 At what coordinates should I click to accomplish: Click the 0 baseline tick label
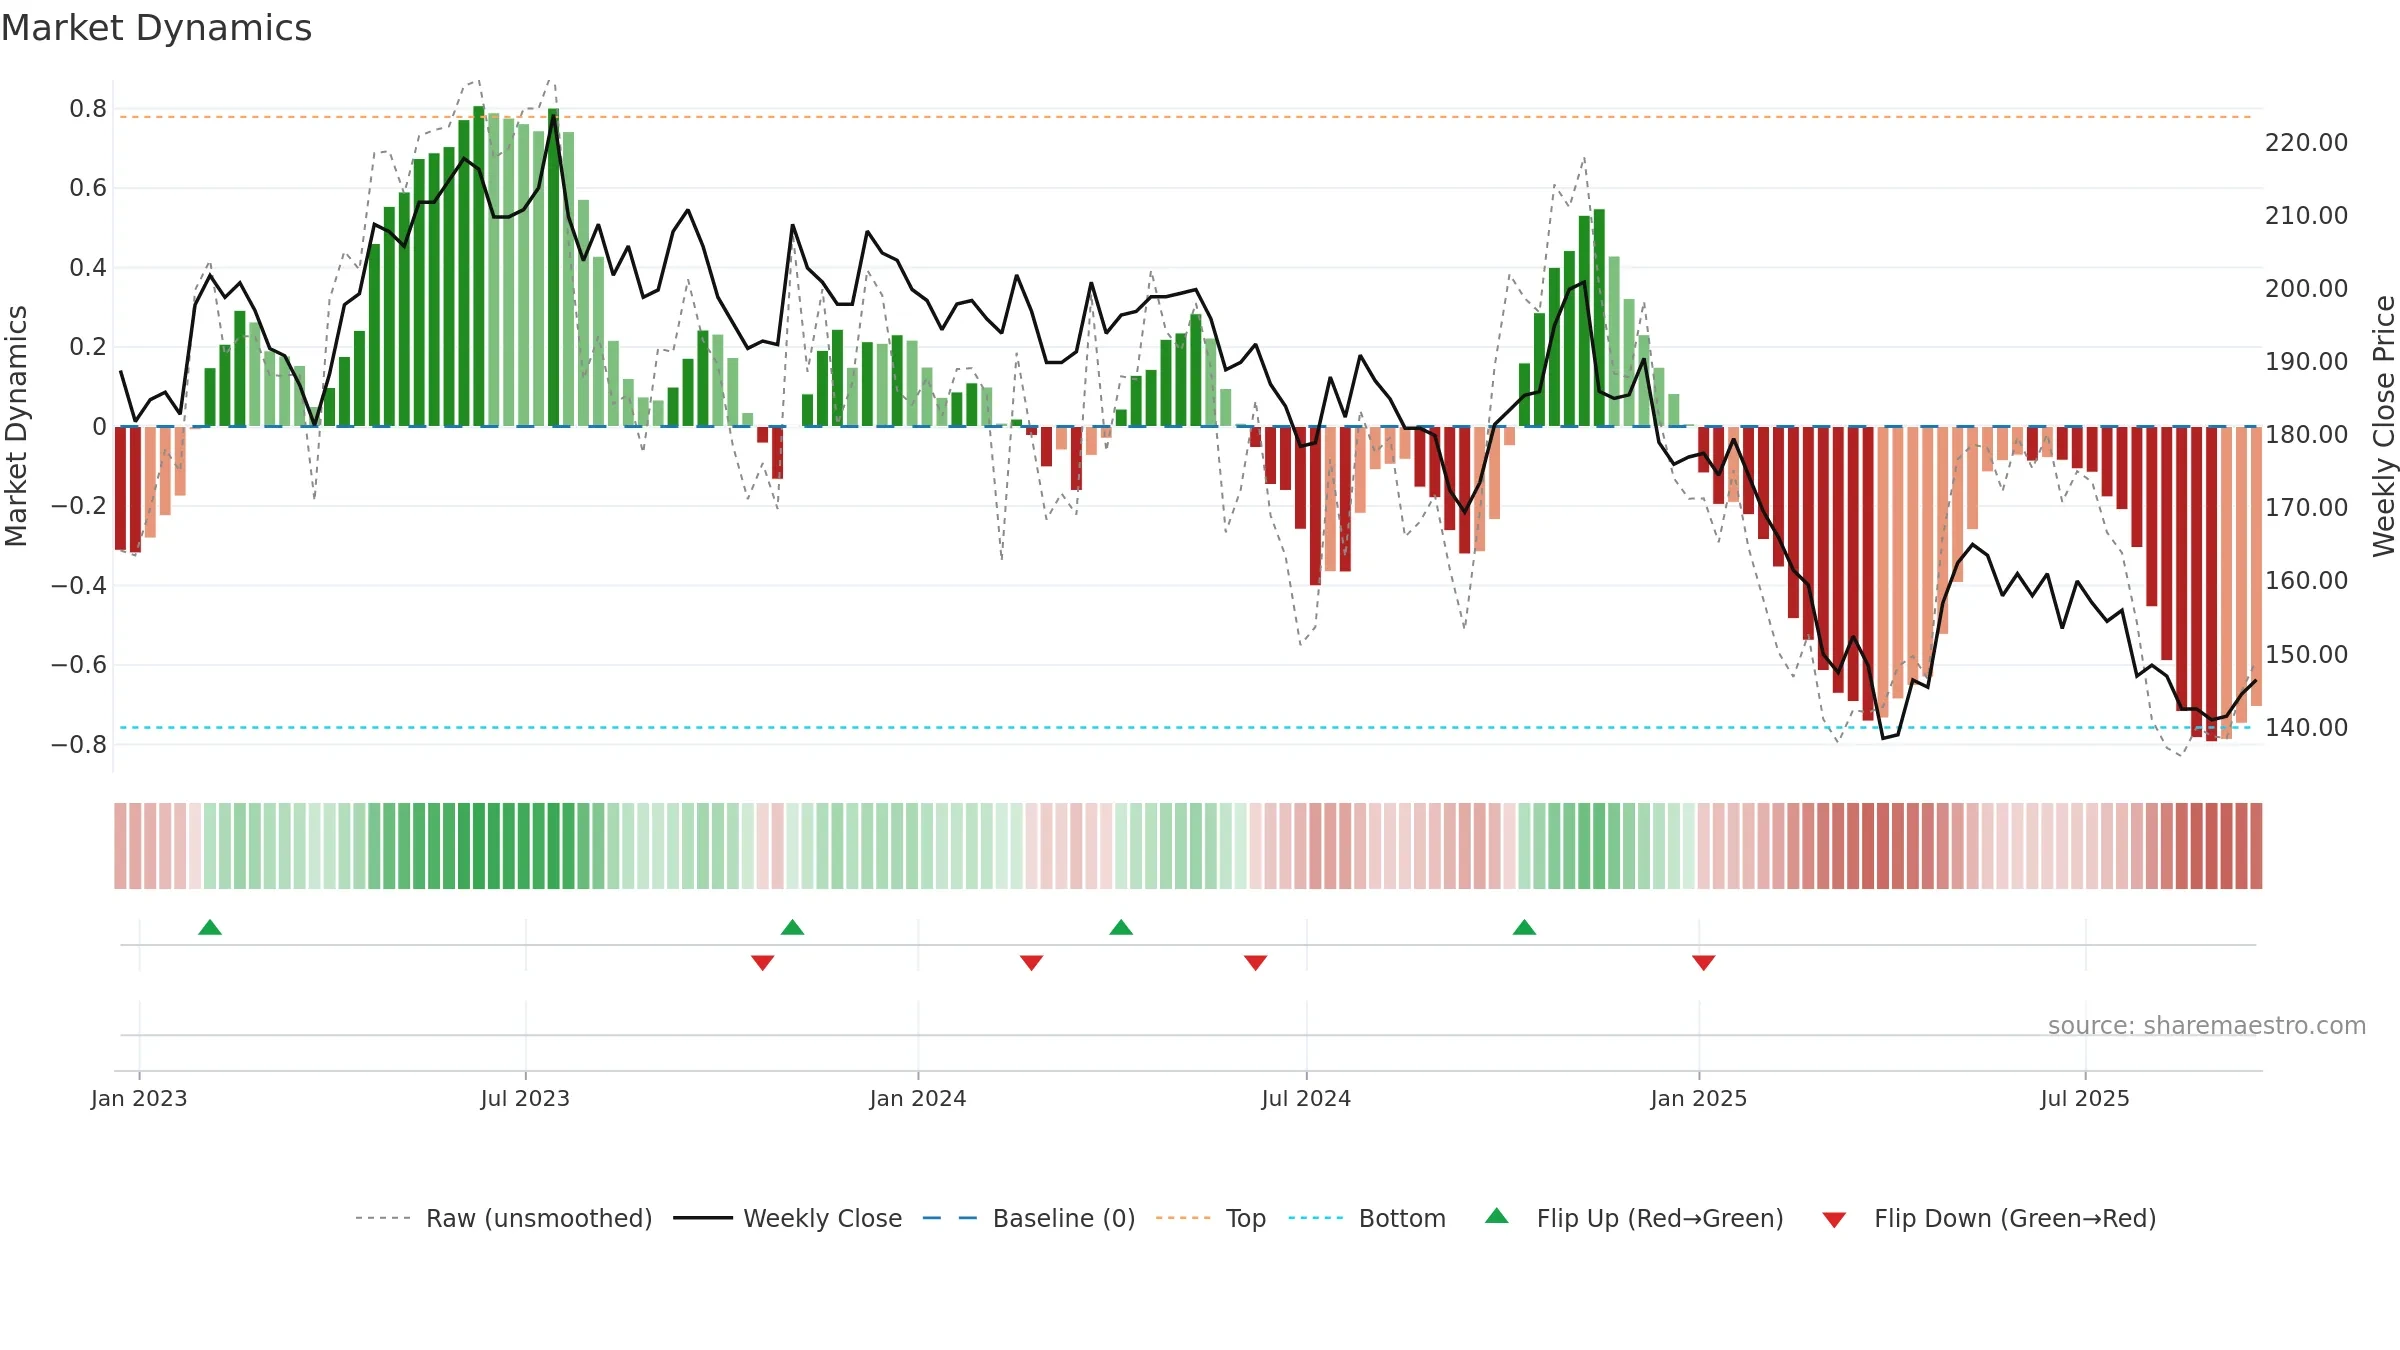click(x=99, y=426)
